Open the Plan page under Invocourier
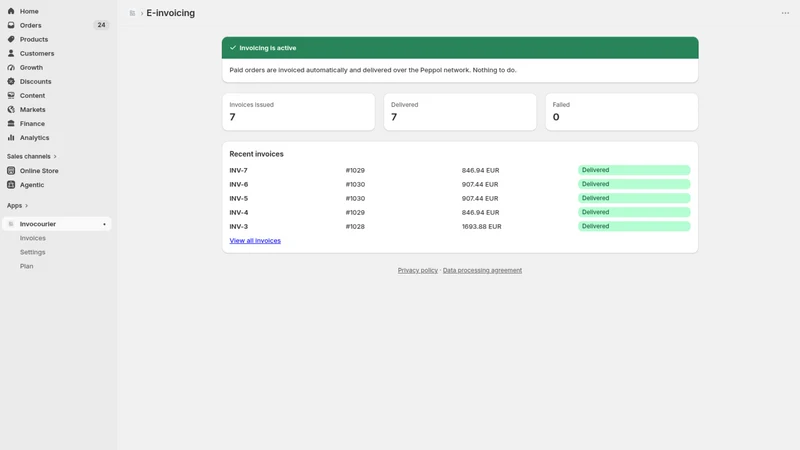 [x=27, y=266]
